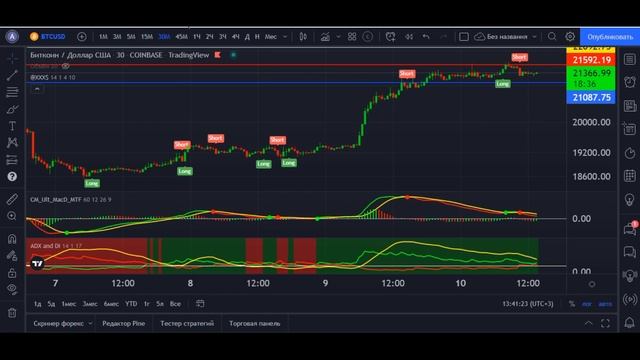This screenshot has height=360, width=640.
Task: Select the active 30M timeframe
Action: (x=164, y=37)
